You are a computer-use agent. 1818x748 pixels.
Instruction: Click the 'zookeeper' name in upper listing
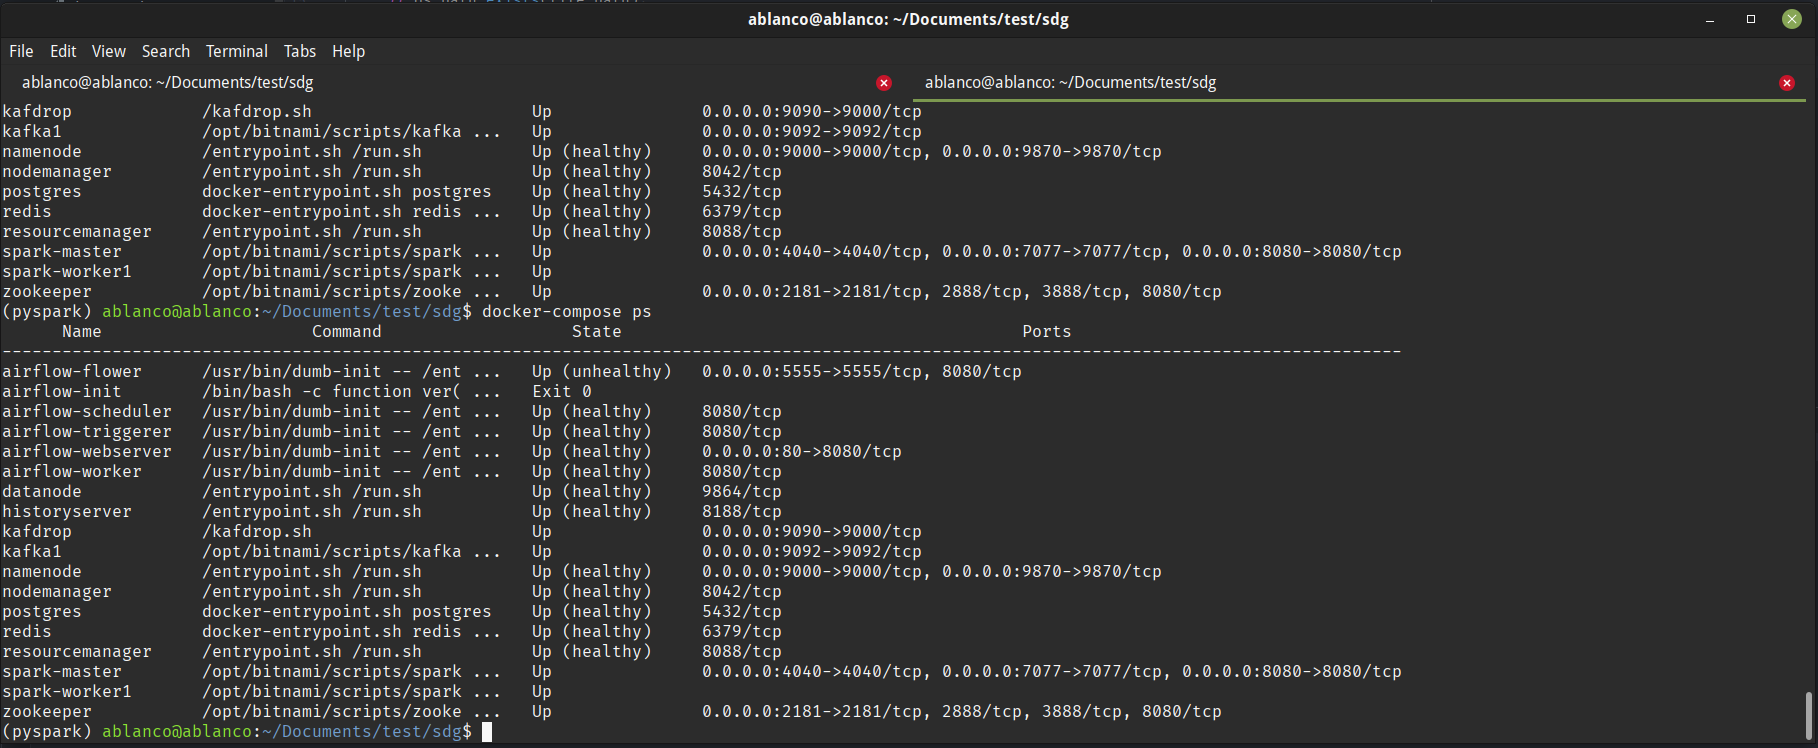[47, 291]
